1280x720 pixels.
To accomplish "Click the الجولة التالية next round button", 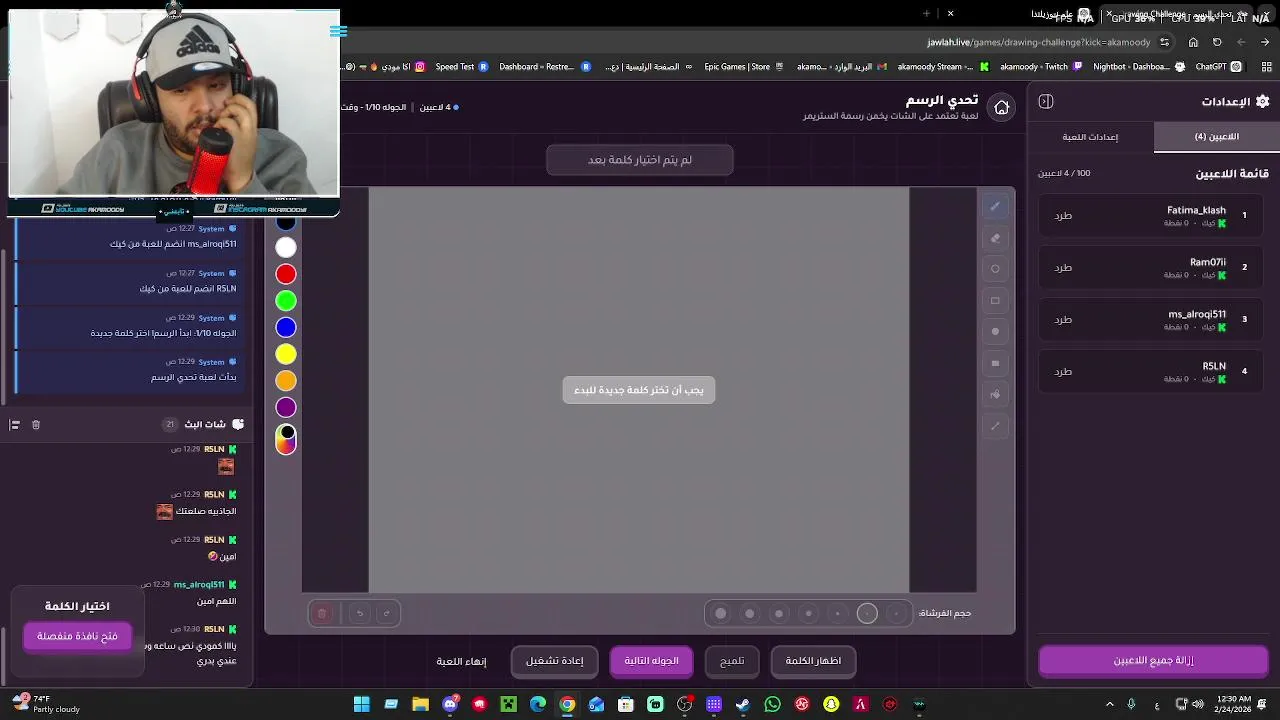I will tap(651, 661).
